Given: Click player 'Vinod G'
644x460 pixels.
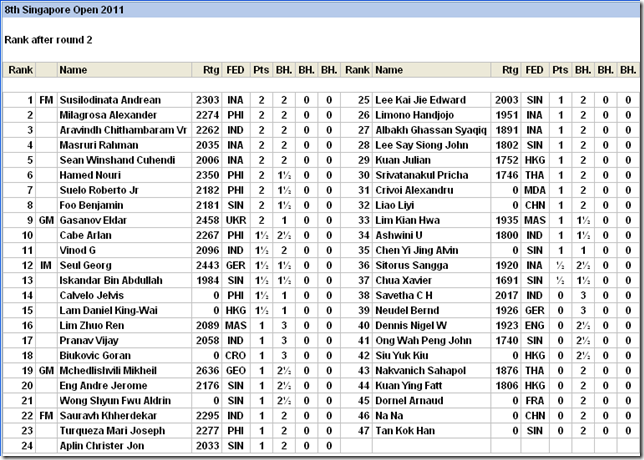Looking at the screenshot, I should pyautogui.click(x=78, y=251).
